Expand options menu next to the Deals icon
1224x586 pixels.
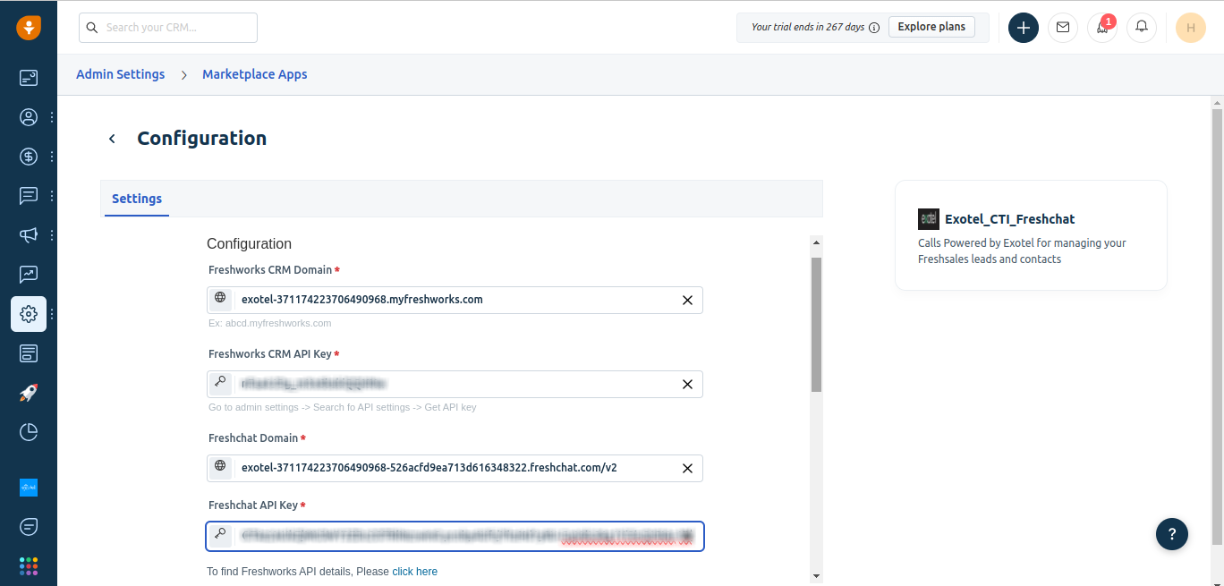52,156
